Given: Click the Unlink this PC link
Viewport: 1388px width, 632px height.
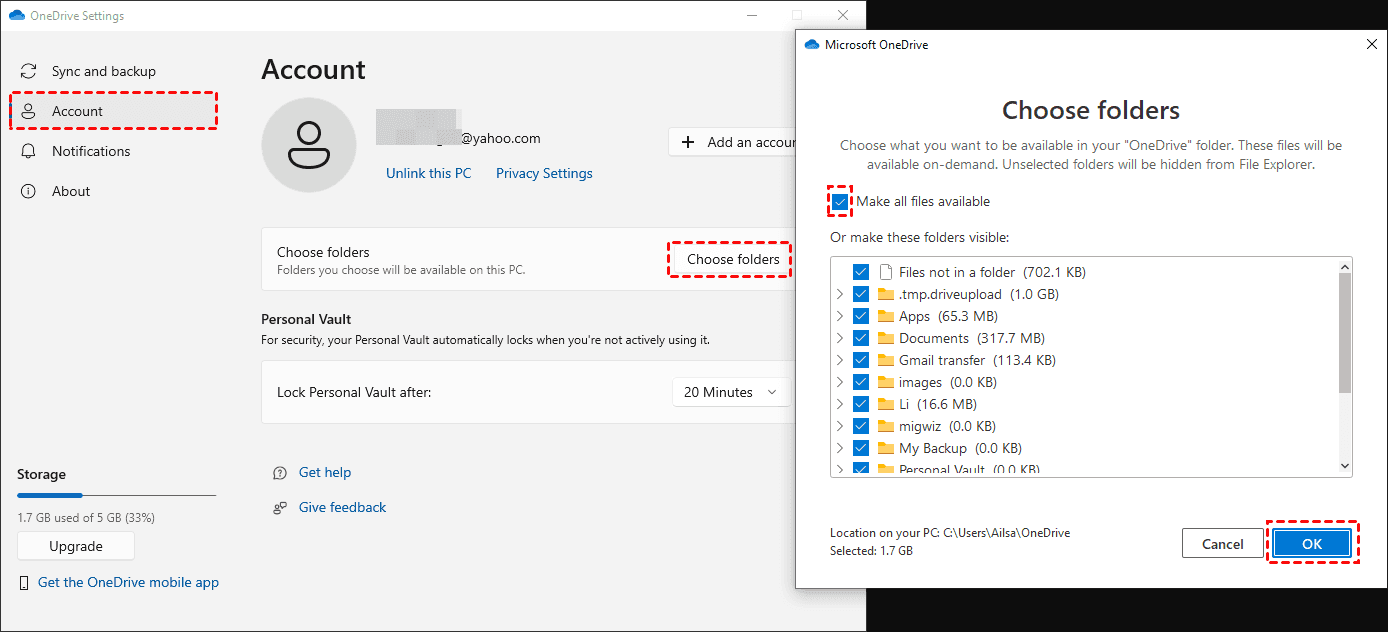Looking at the screenshot, I should click(428, 172).
